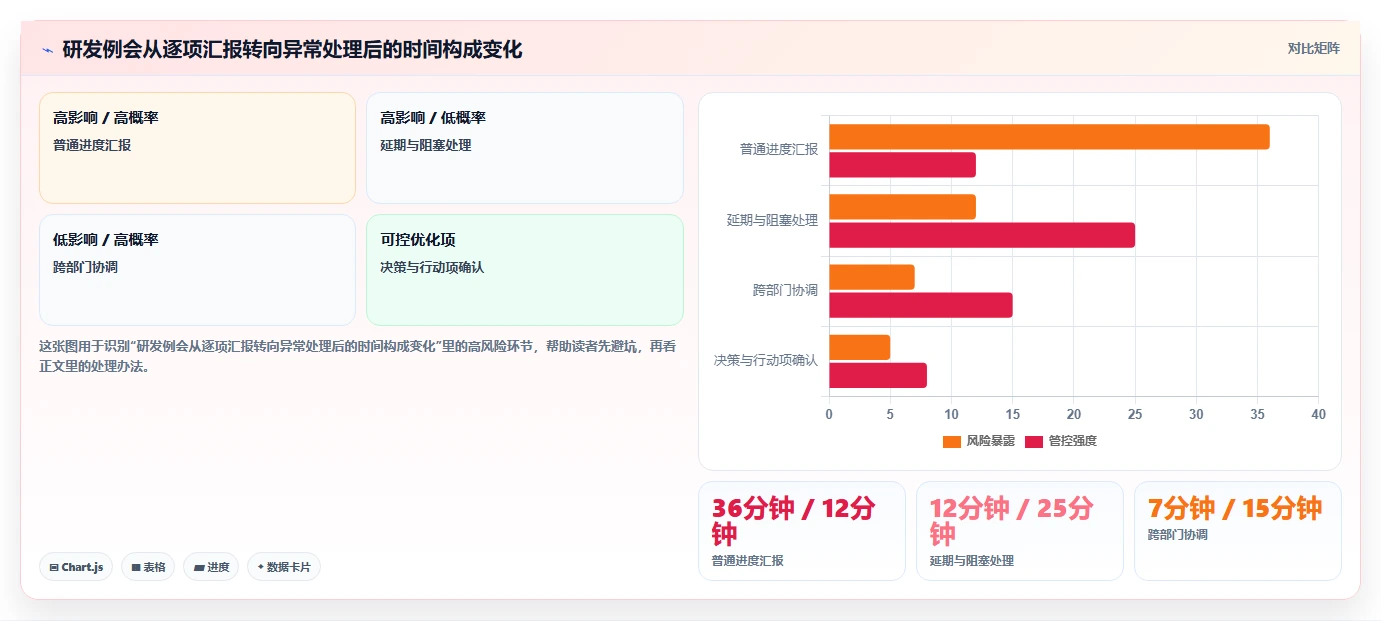Select the orange 延期与阻塞处理 bar at 12
Image resolution: width=1381 pixels, height=621 pixels.
(902, 207)
